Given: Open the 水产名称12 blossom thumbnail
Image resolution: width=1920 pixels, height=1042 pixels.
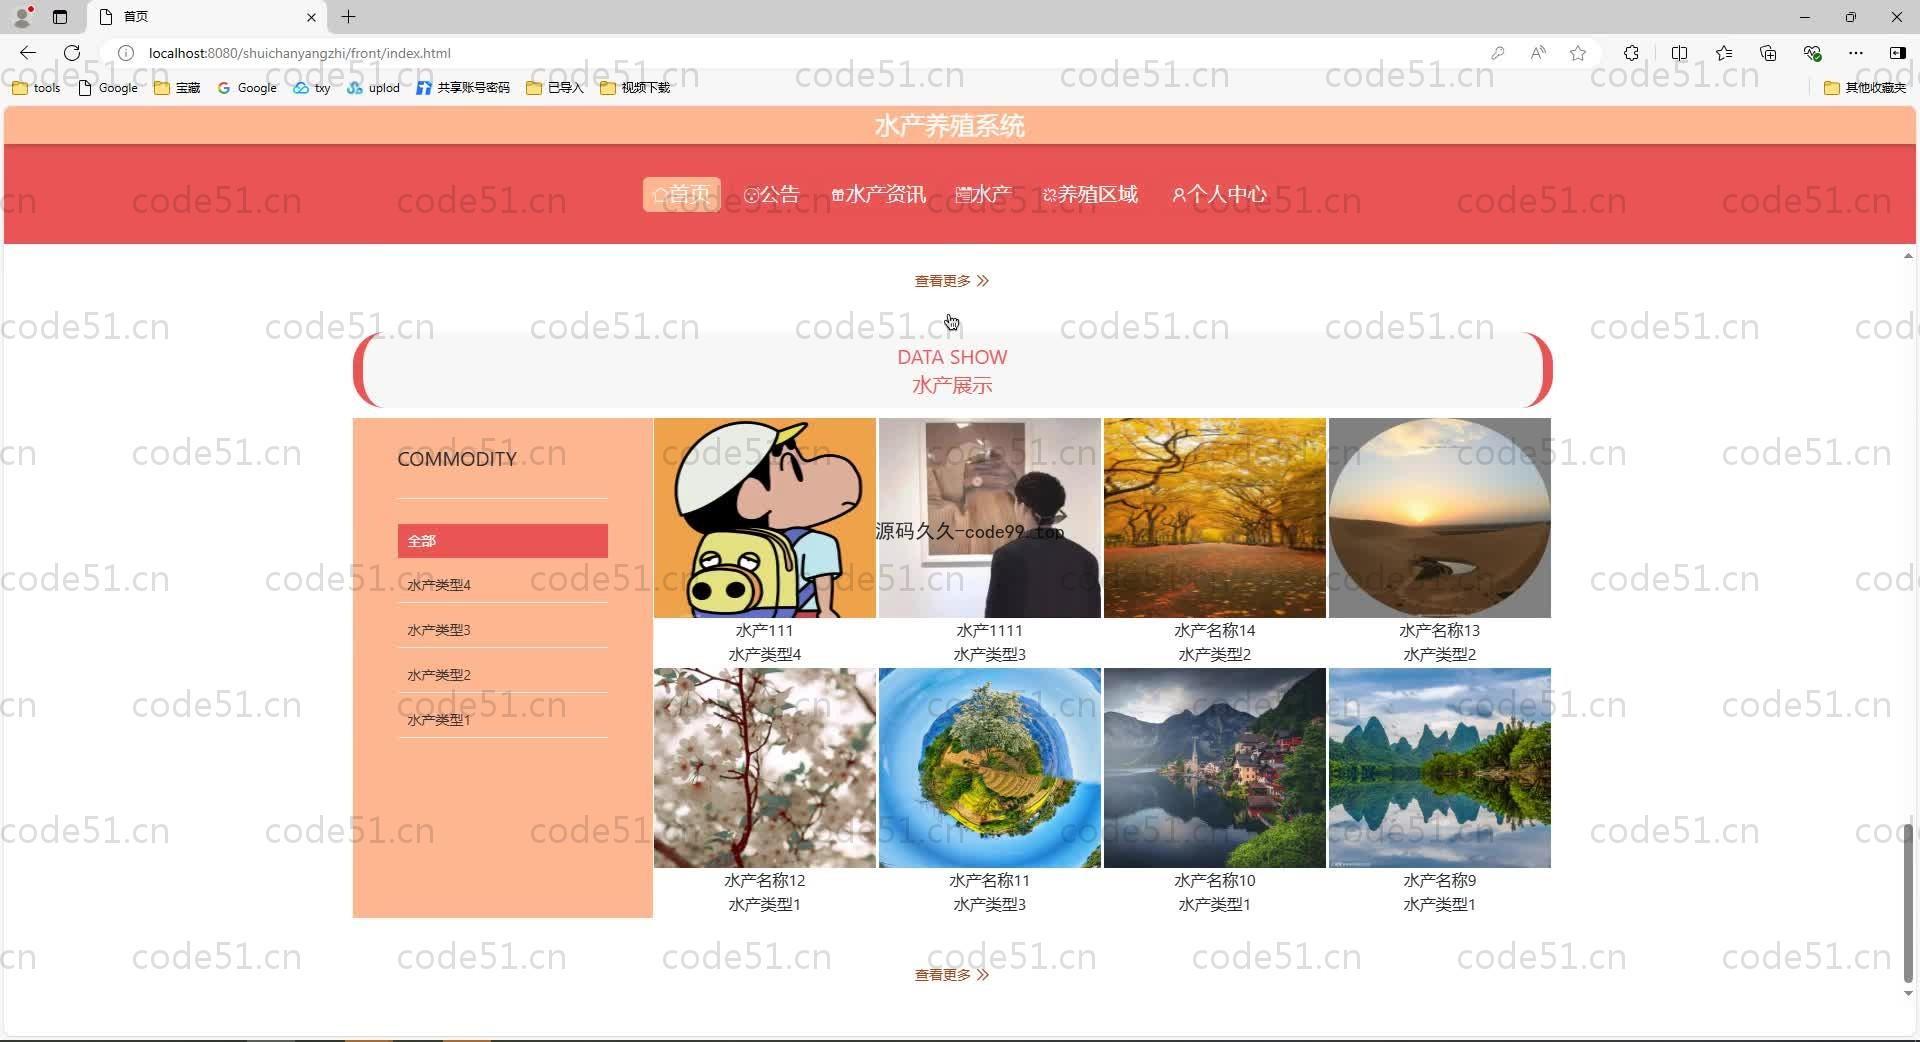Looking at the screenshot, I should pos(765,768).
